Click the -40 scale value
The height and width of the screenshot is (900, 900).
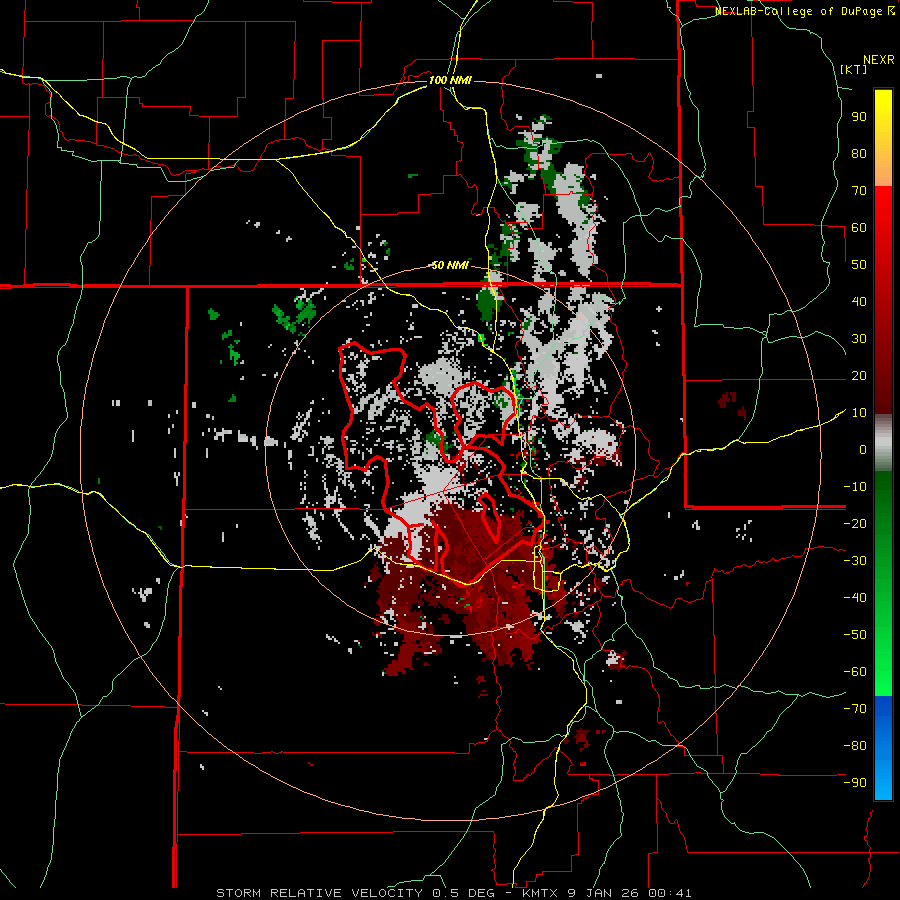point(855,598)
